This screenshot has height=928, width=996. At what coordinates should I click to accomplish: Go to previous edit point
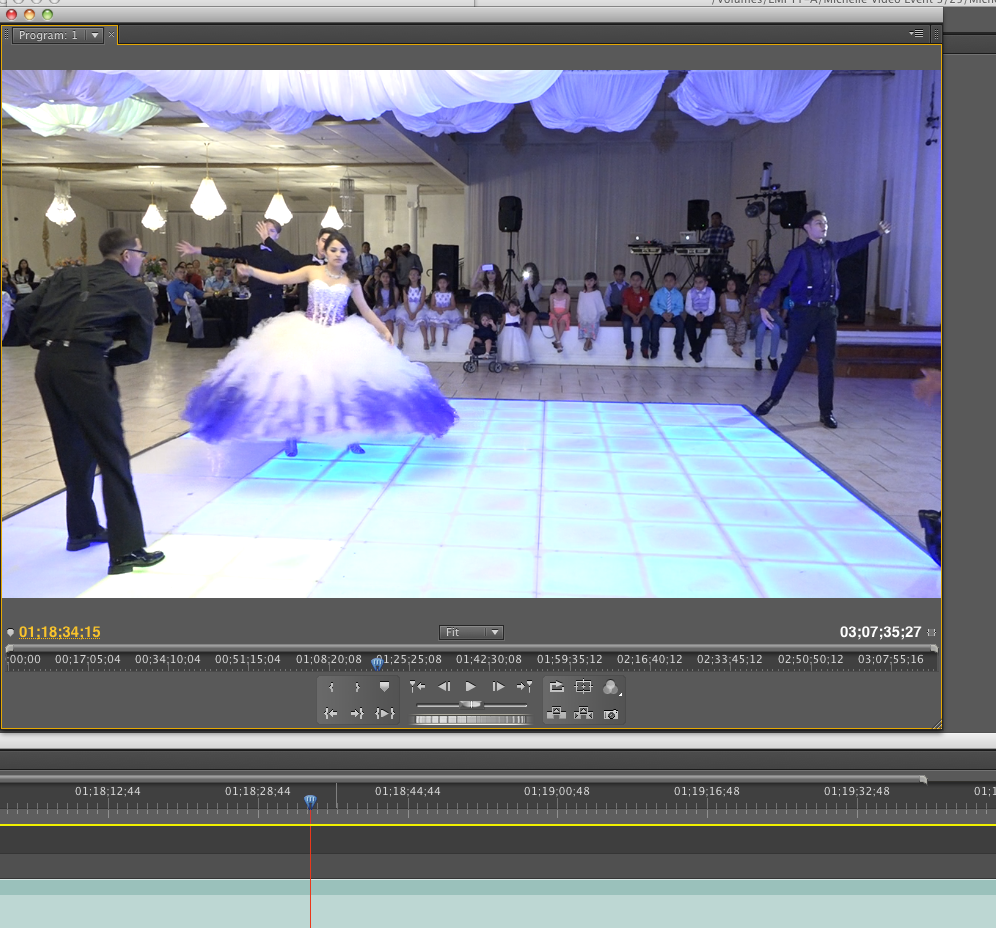point(418,687)
